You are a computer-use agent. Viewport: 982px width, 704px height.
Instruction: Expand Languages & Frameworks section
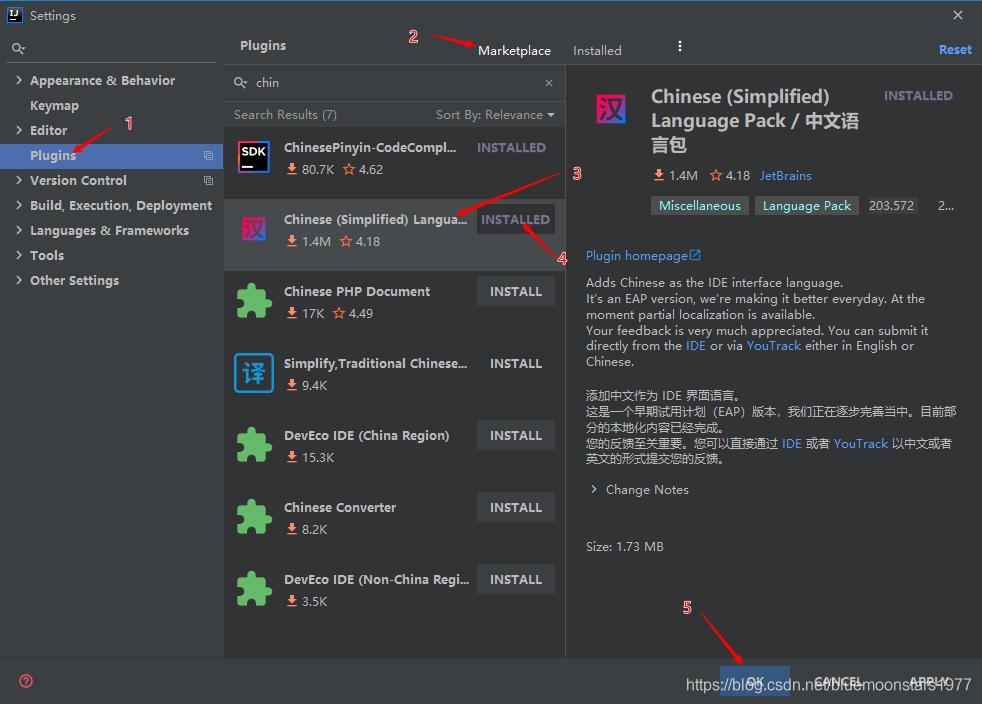coord(19,230)
